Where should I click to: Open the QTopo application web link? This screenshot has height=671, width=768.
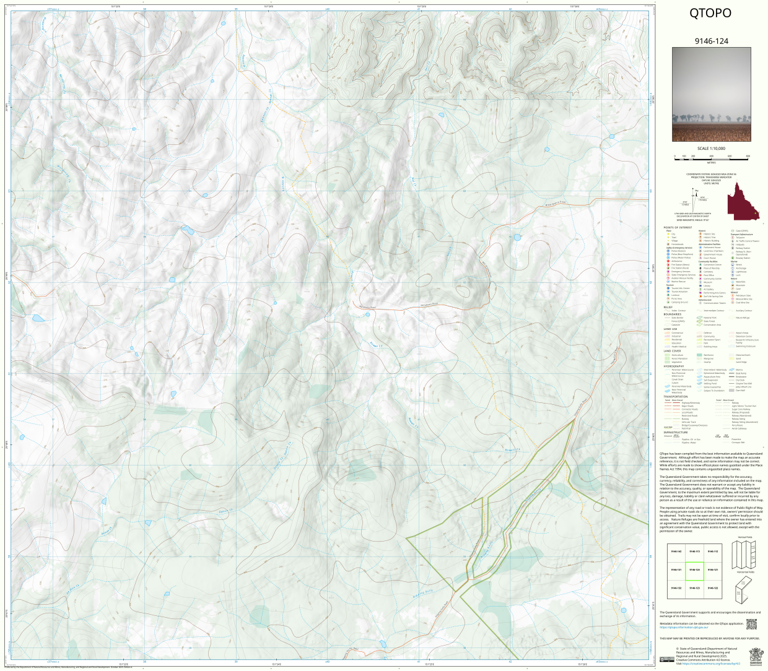pos(683,627)
